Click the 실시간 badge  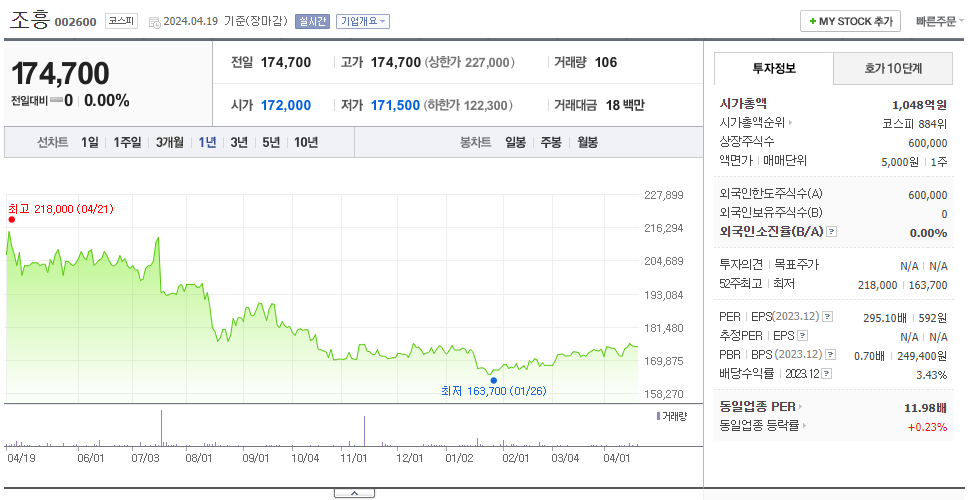point(312,21)
